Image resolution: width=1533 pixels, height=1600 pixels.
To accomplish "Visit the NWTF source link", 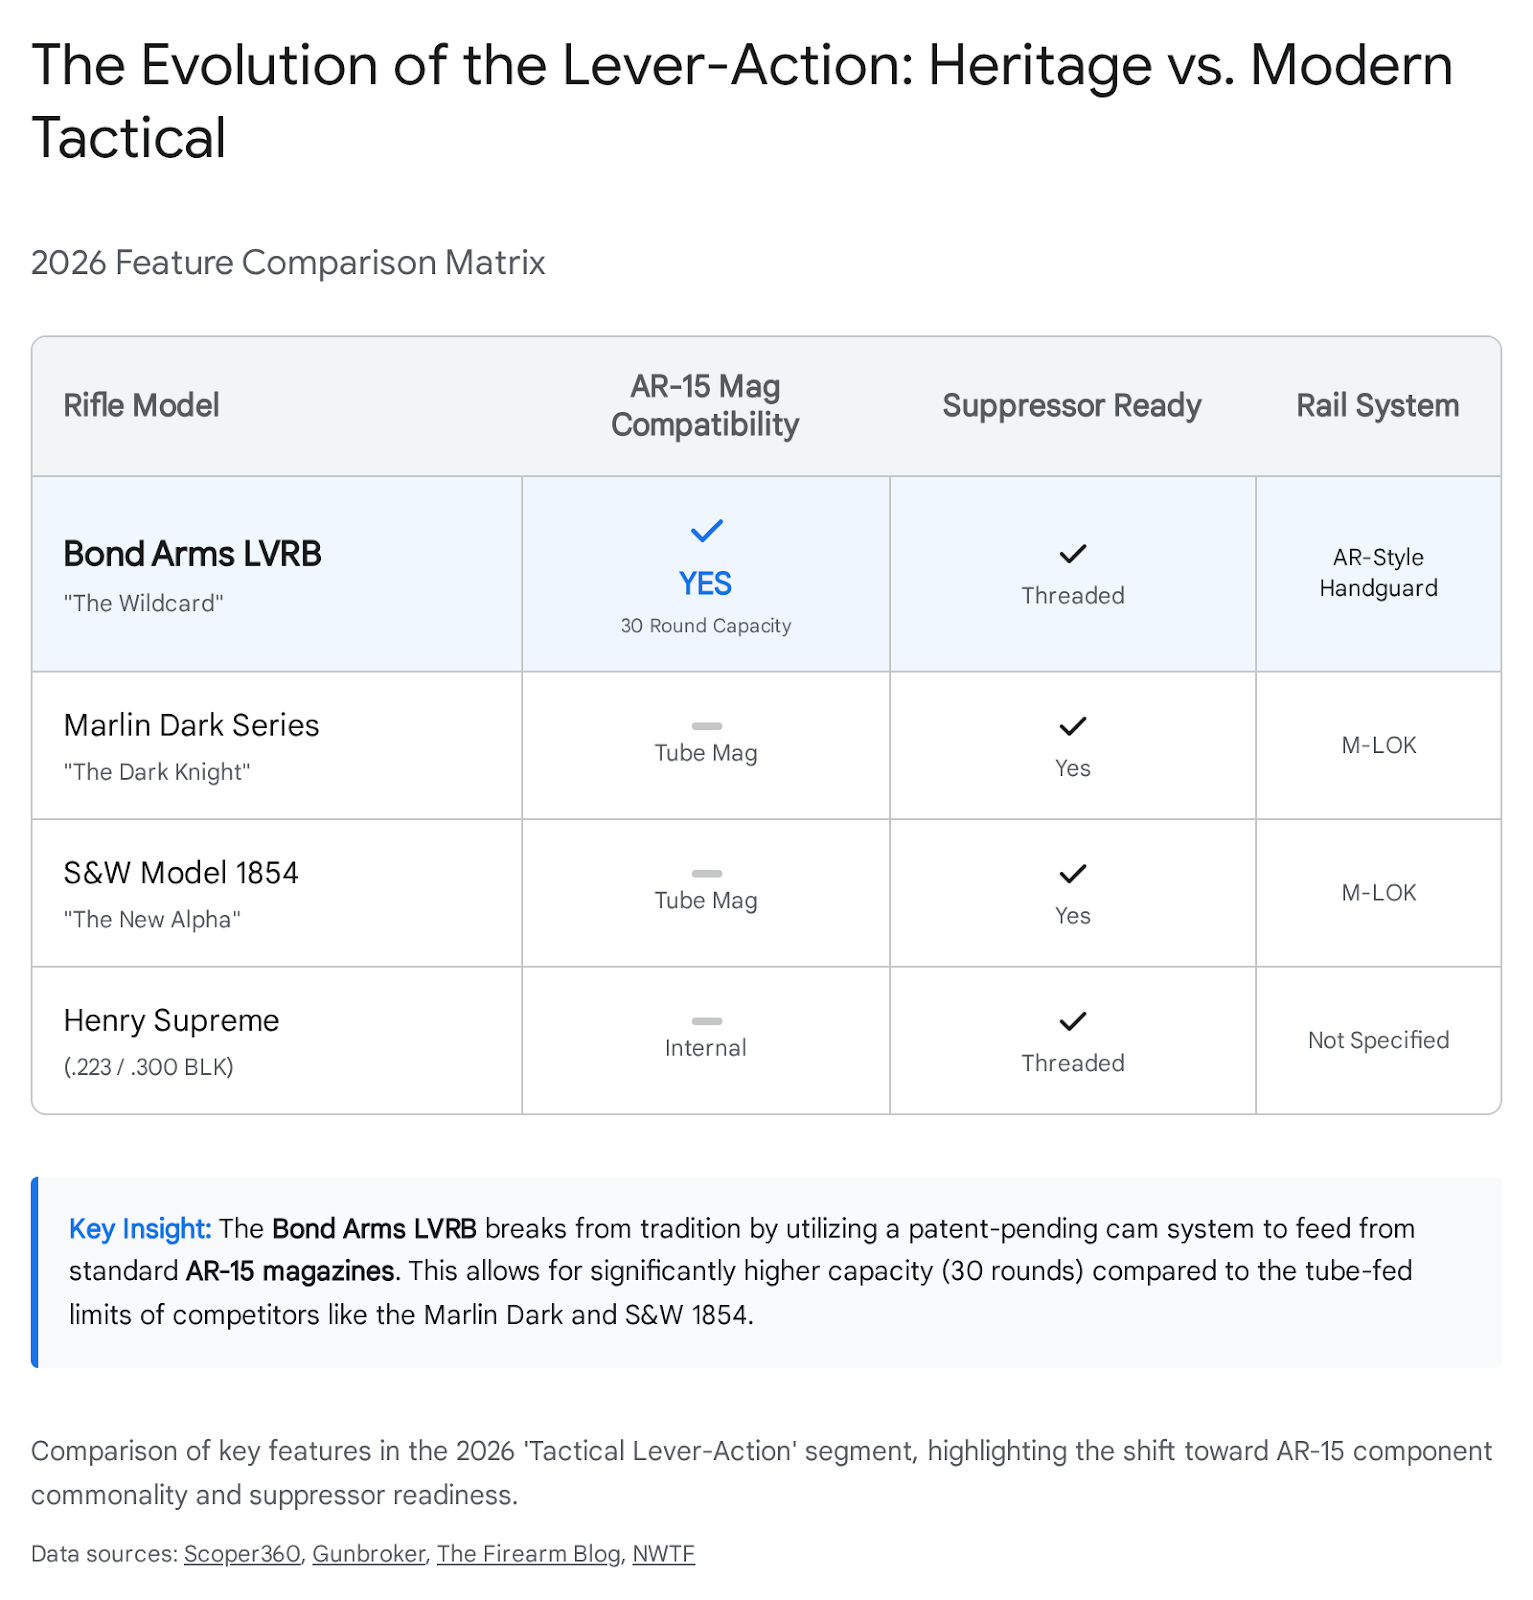I will click(663, 1554).
